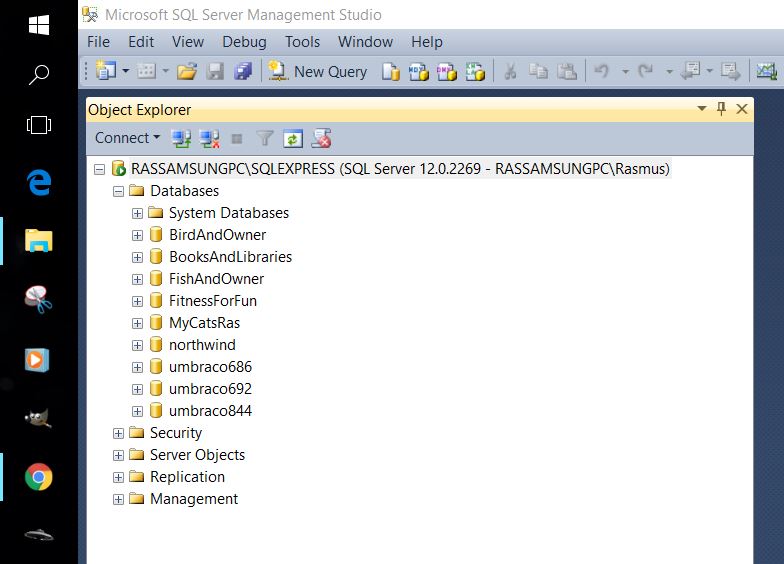Expand the Security folder node

coord(118,433)
